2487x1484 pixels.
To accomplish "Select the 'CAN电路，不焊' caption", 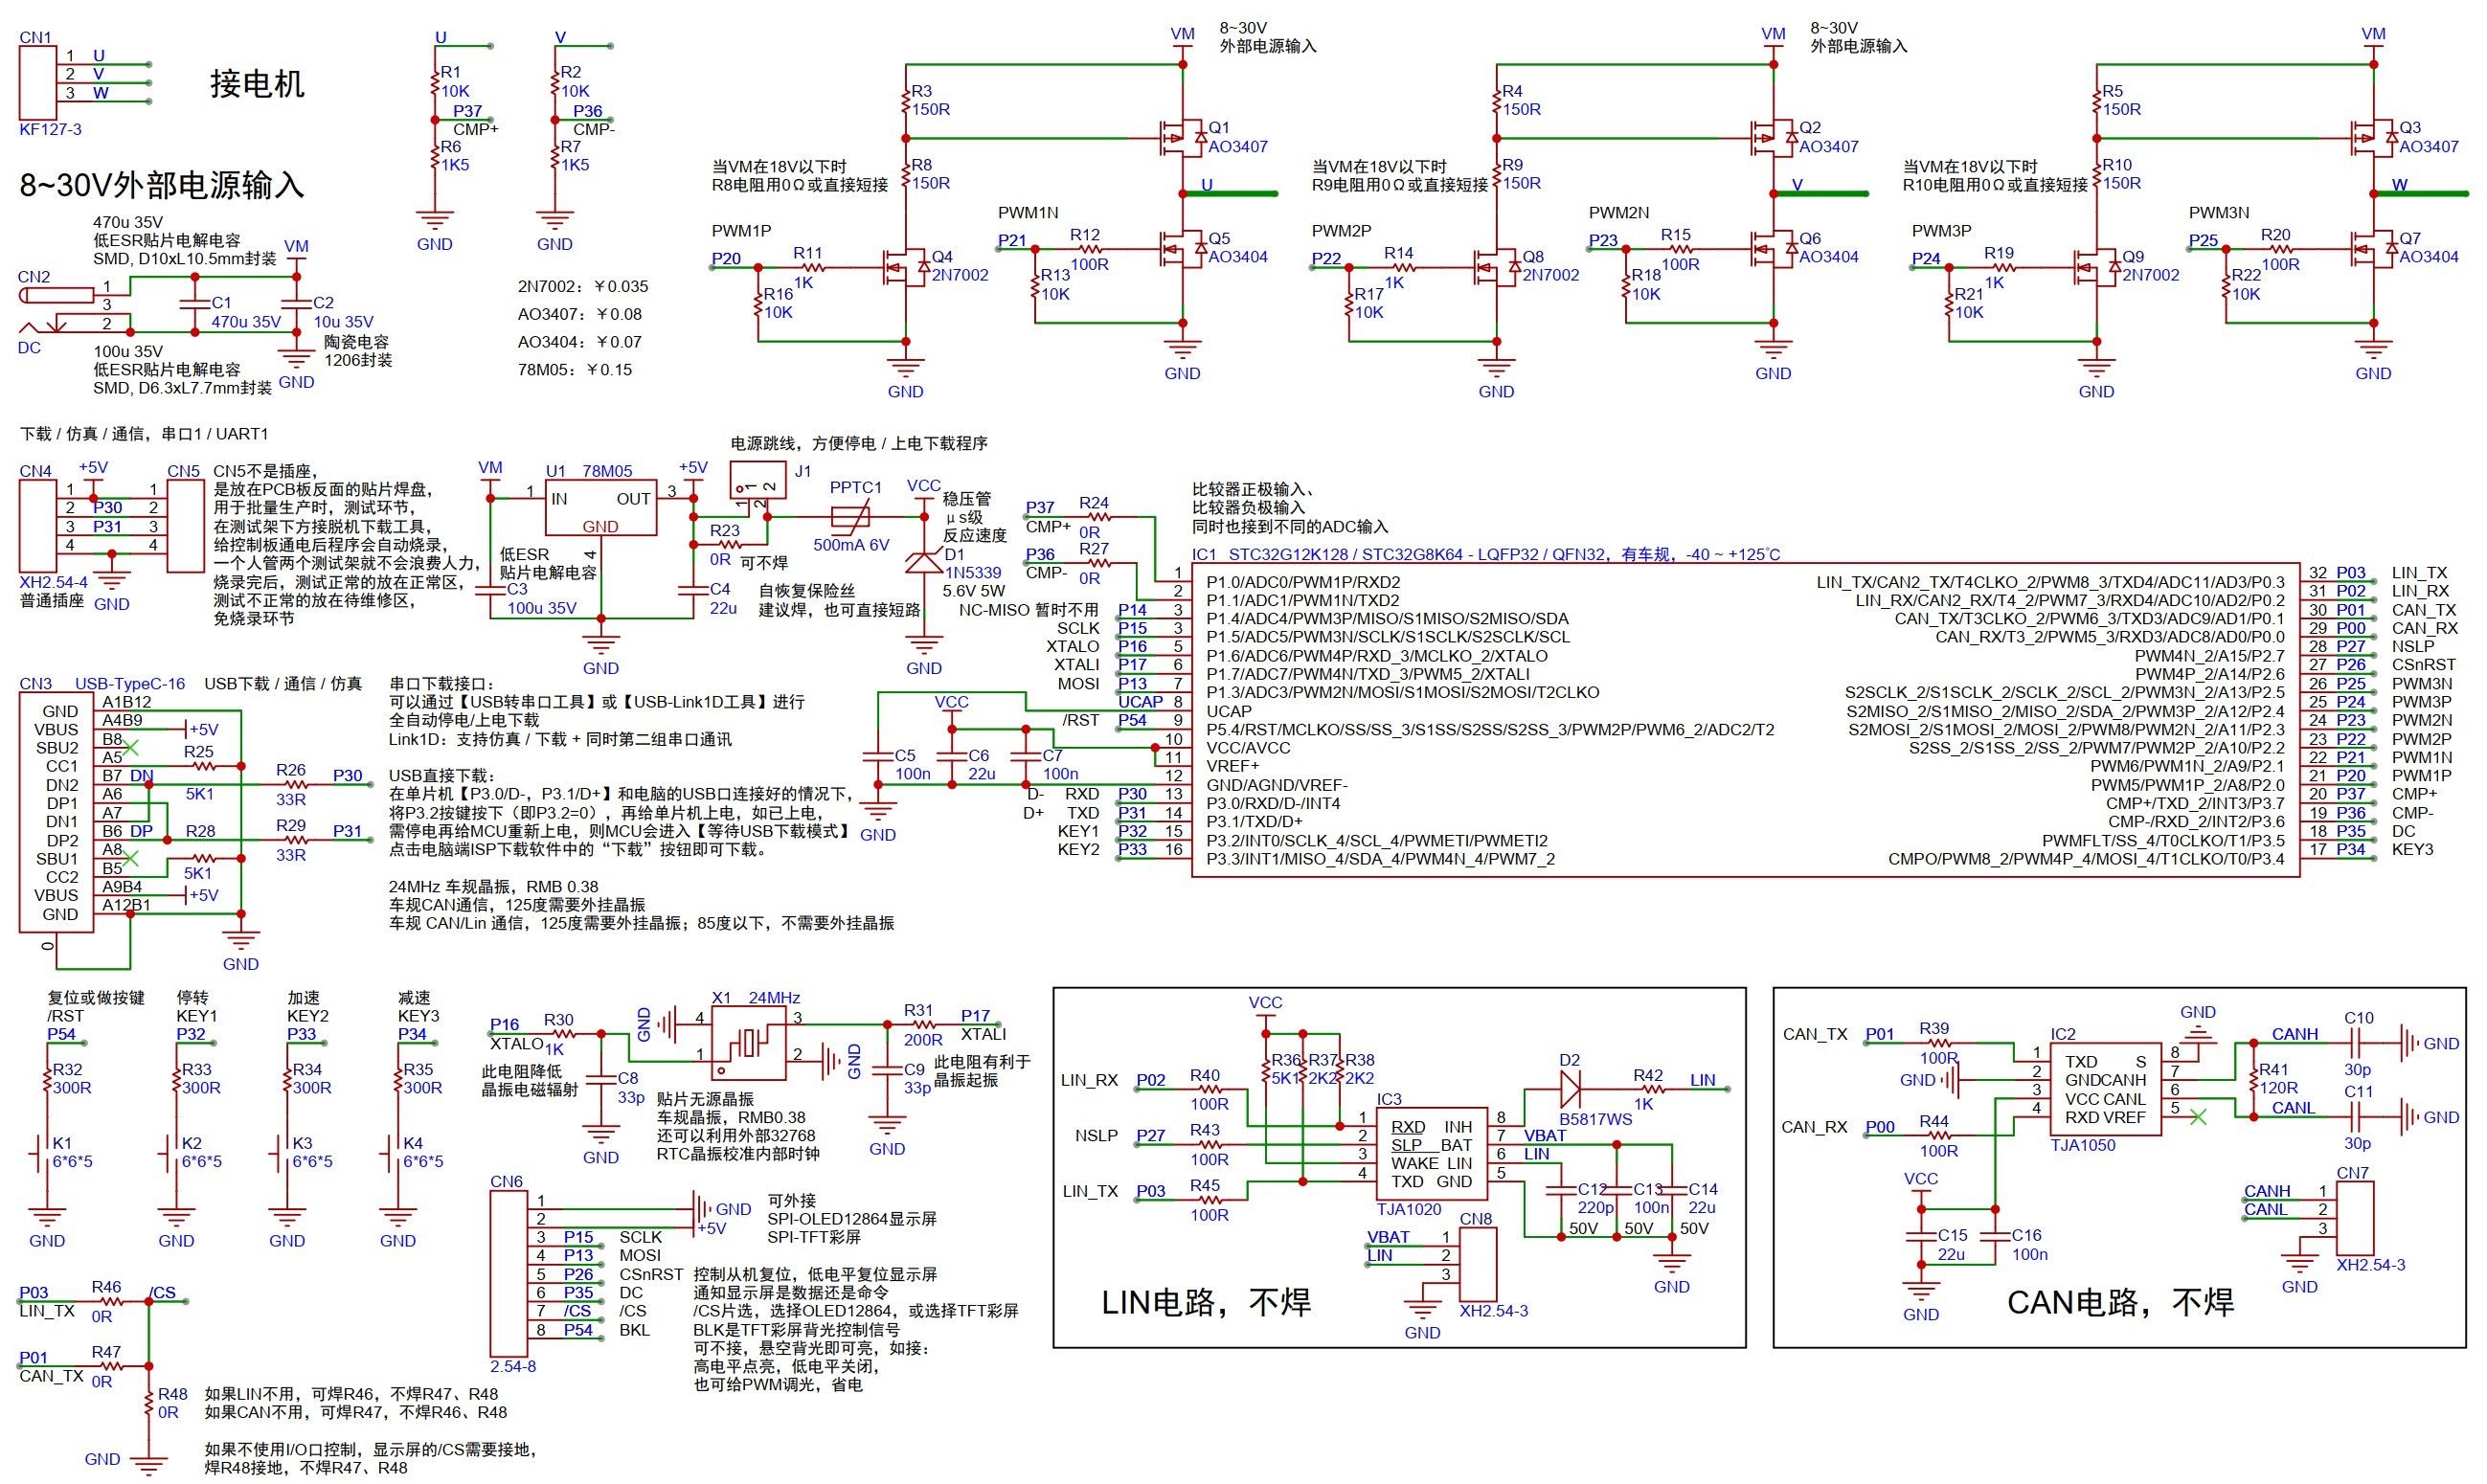I will pos(2120,1302).
